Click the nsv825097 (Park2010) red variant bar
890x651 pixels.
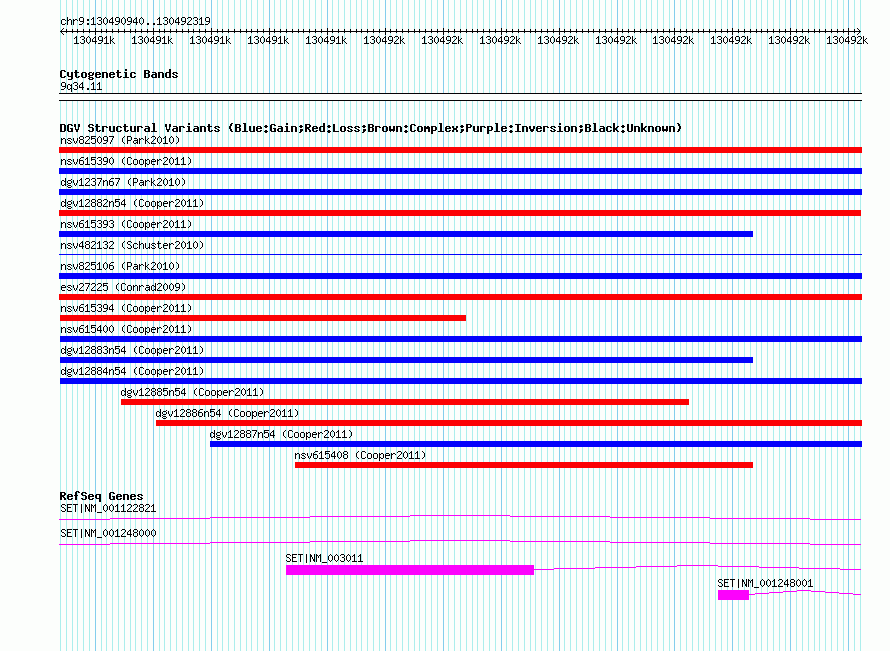[460, 150]
